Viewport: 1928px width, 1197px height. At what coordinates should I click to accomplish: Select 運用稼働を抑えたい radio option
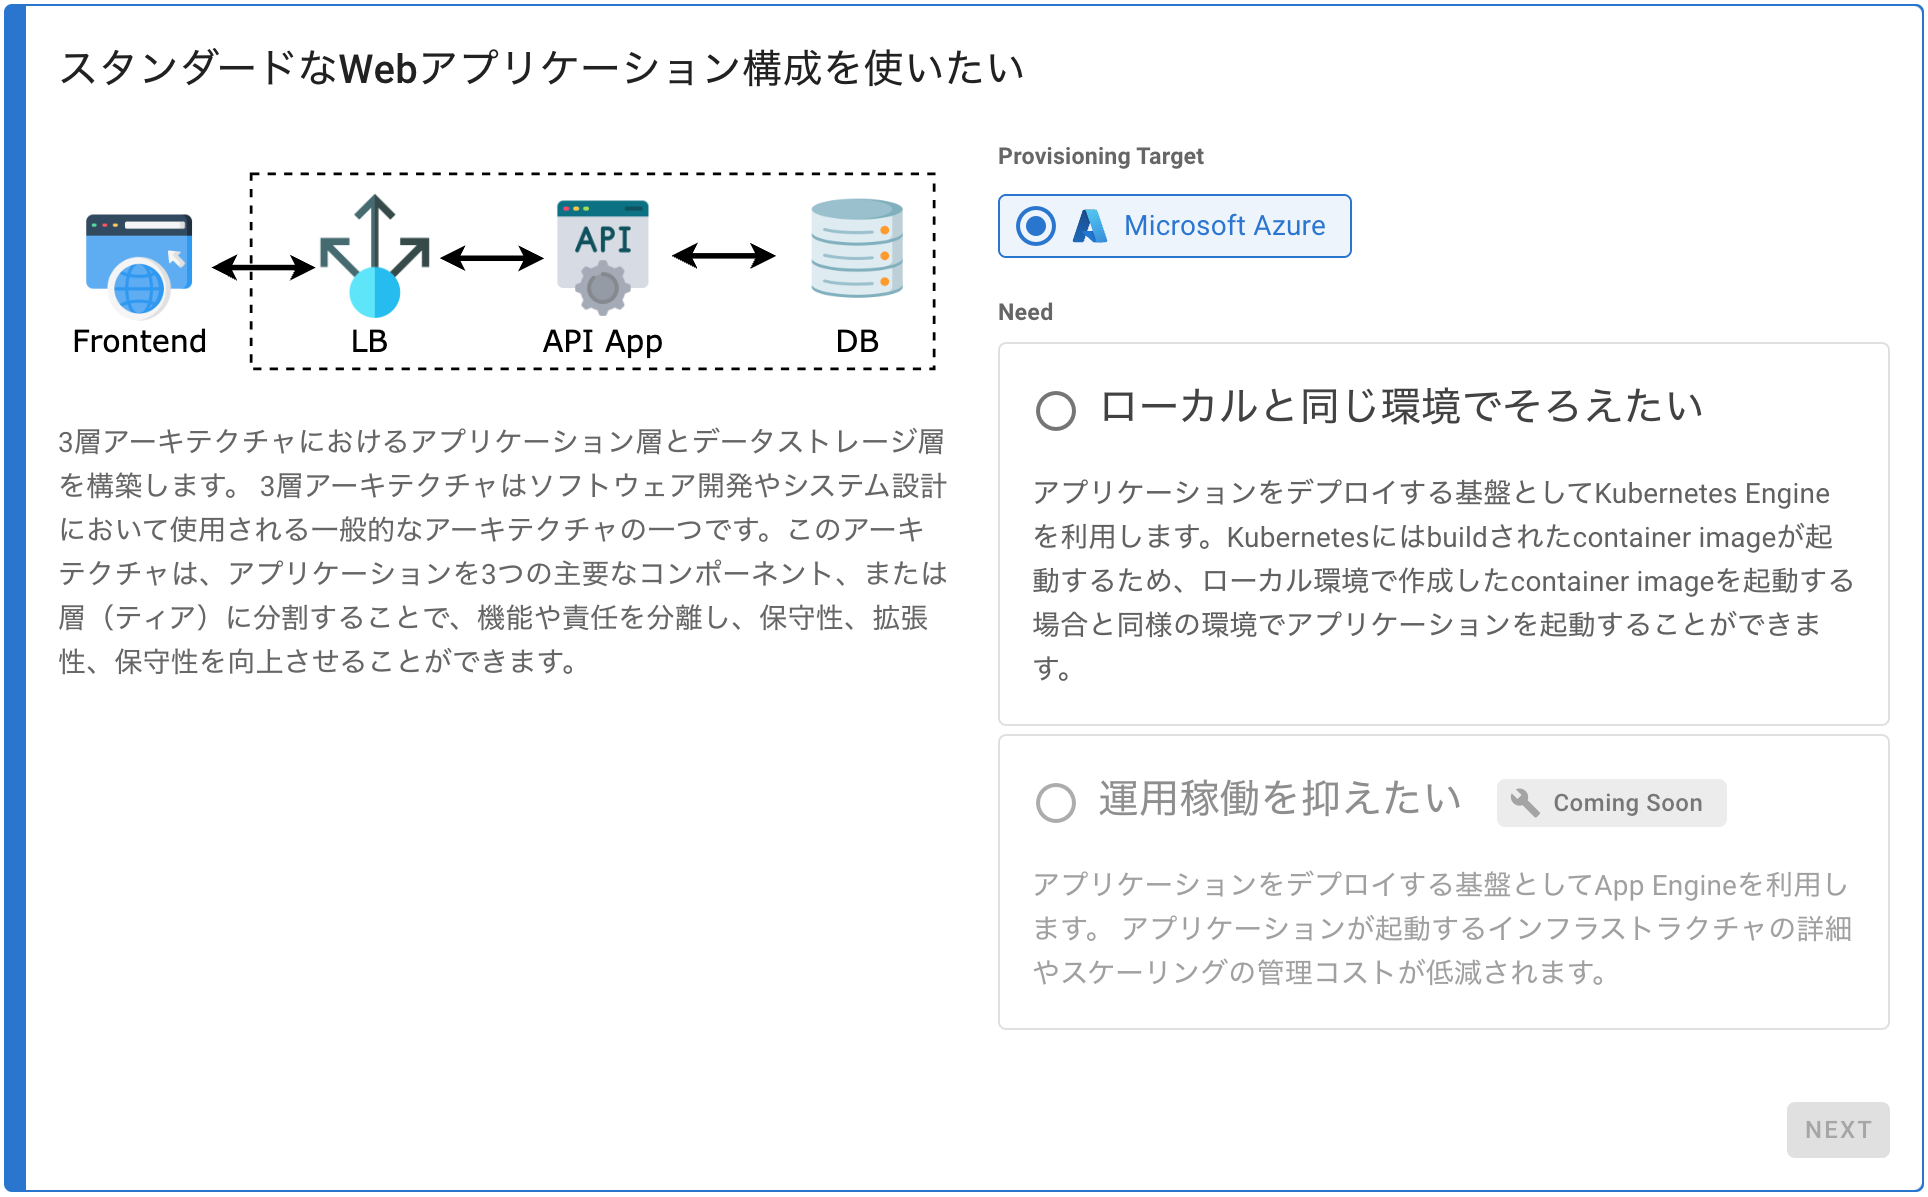tap(1056, 802)
